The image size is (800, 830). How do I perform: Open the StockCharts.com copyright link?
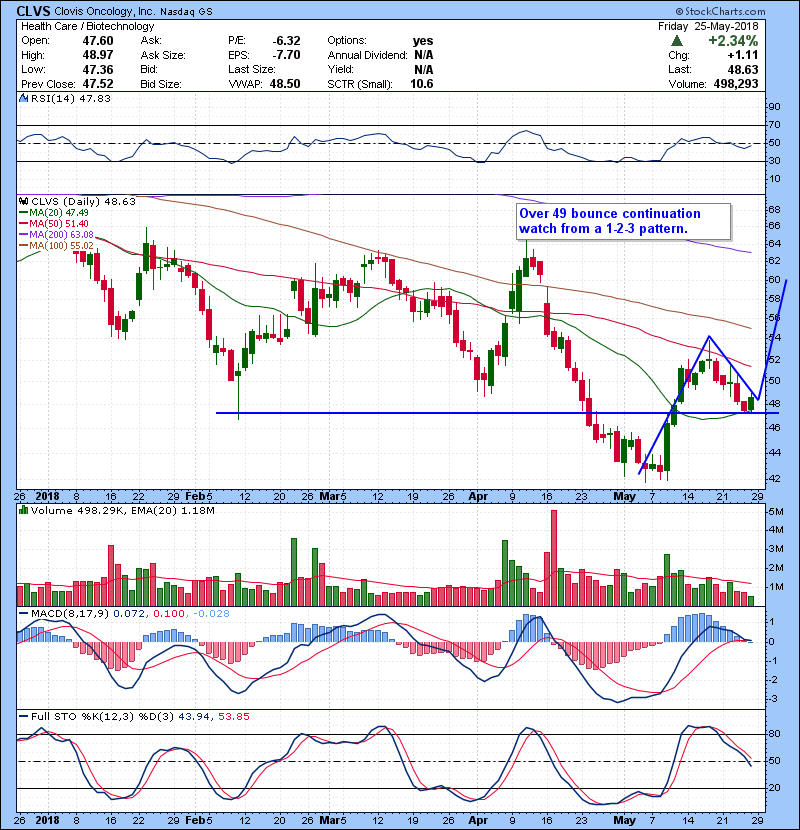pyautogui.click(x=720, y=11)
